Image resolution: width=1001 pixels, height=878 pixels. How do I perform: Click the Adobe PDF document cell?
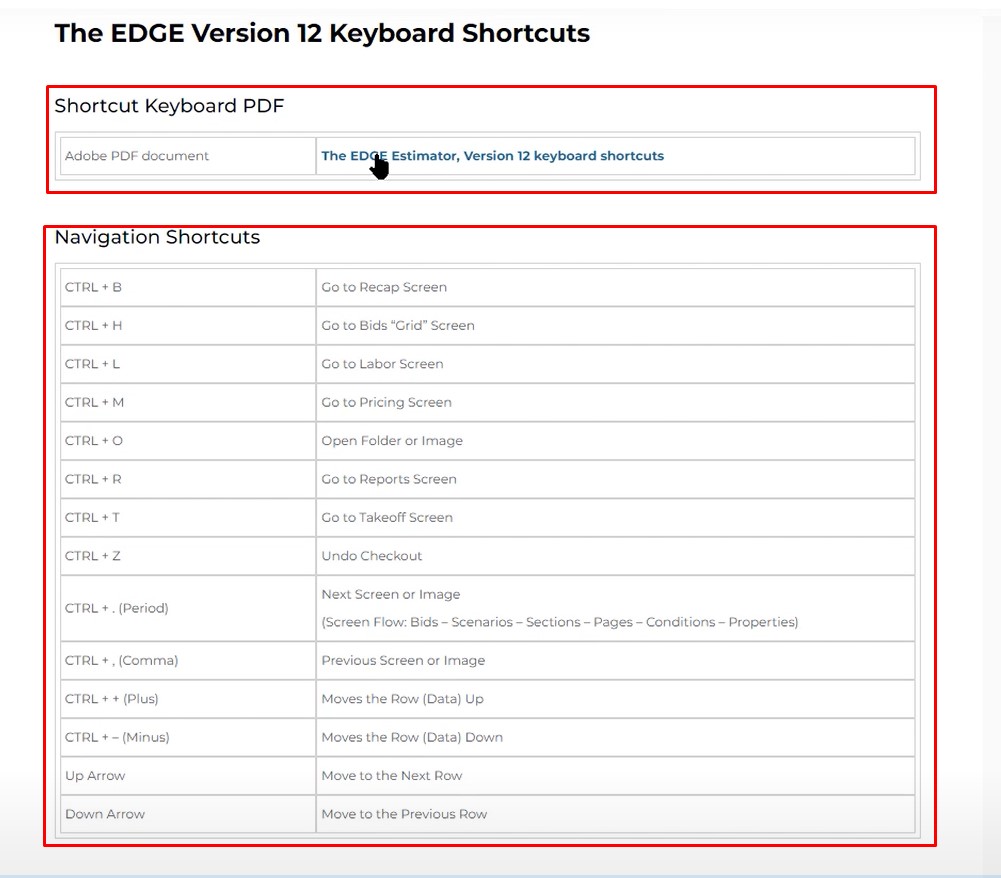coord(137,156)
